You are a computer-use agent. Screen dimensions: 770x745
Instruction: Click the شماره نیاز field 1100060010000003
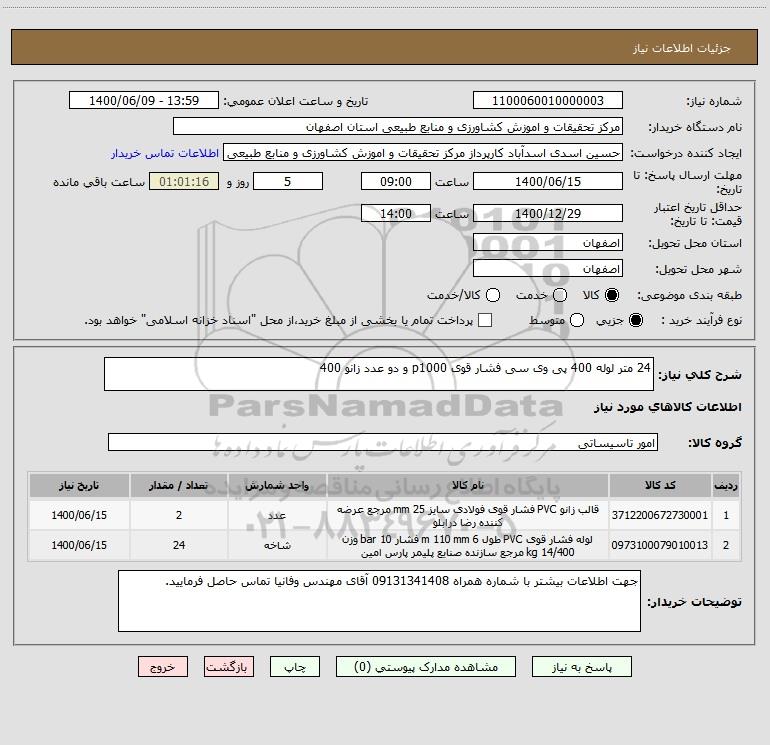pyautogui.click(x=548, y=100)
